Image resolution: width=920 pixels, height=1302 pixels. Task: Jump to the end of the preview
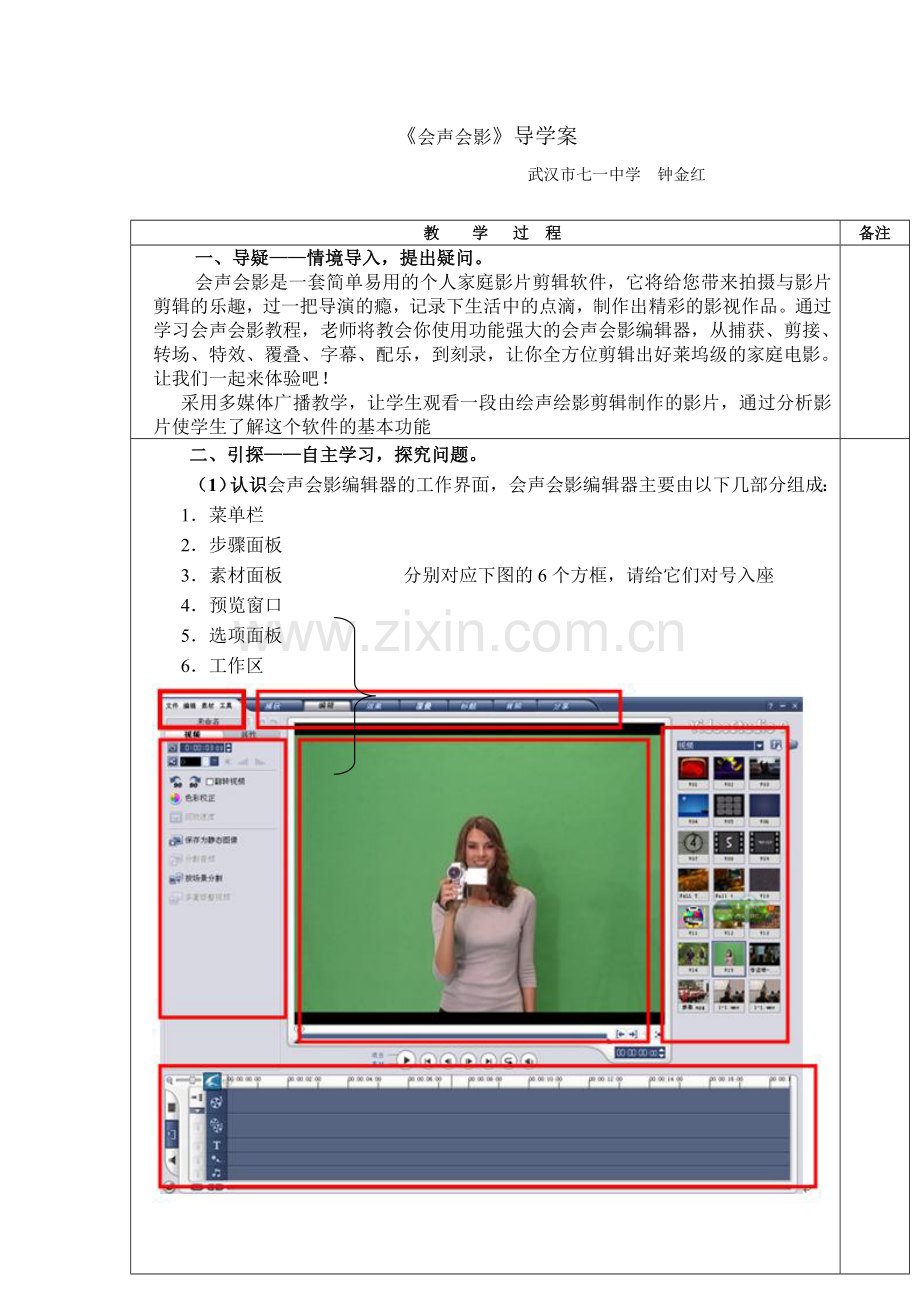click(488, 1059)
